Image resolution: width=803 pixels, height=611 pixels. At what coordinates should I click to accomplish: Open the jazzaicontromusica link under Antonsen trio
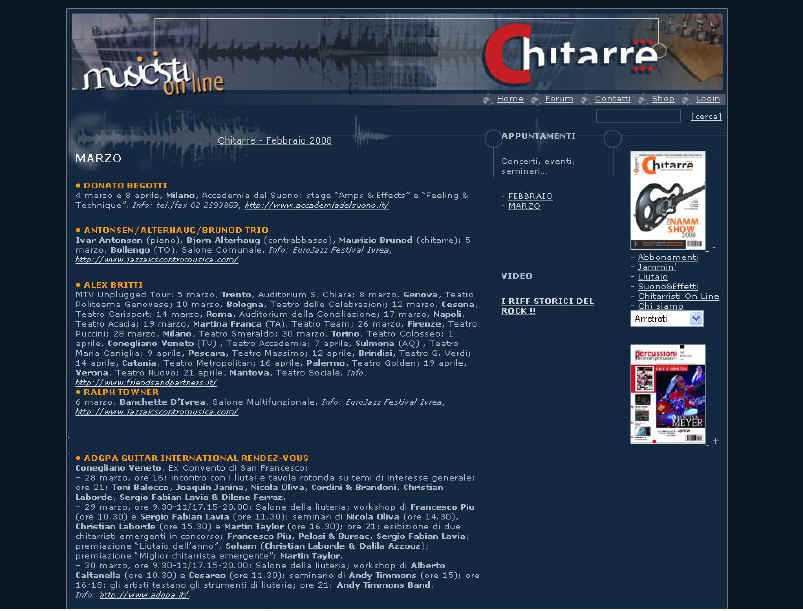tap(157, 259)
